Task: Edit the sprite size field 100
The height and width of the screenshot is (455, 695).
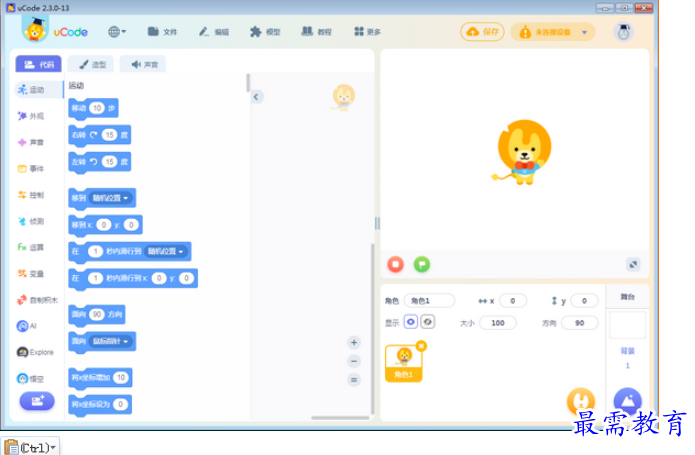Action: (498, 323)
